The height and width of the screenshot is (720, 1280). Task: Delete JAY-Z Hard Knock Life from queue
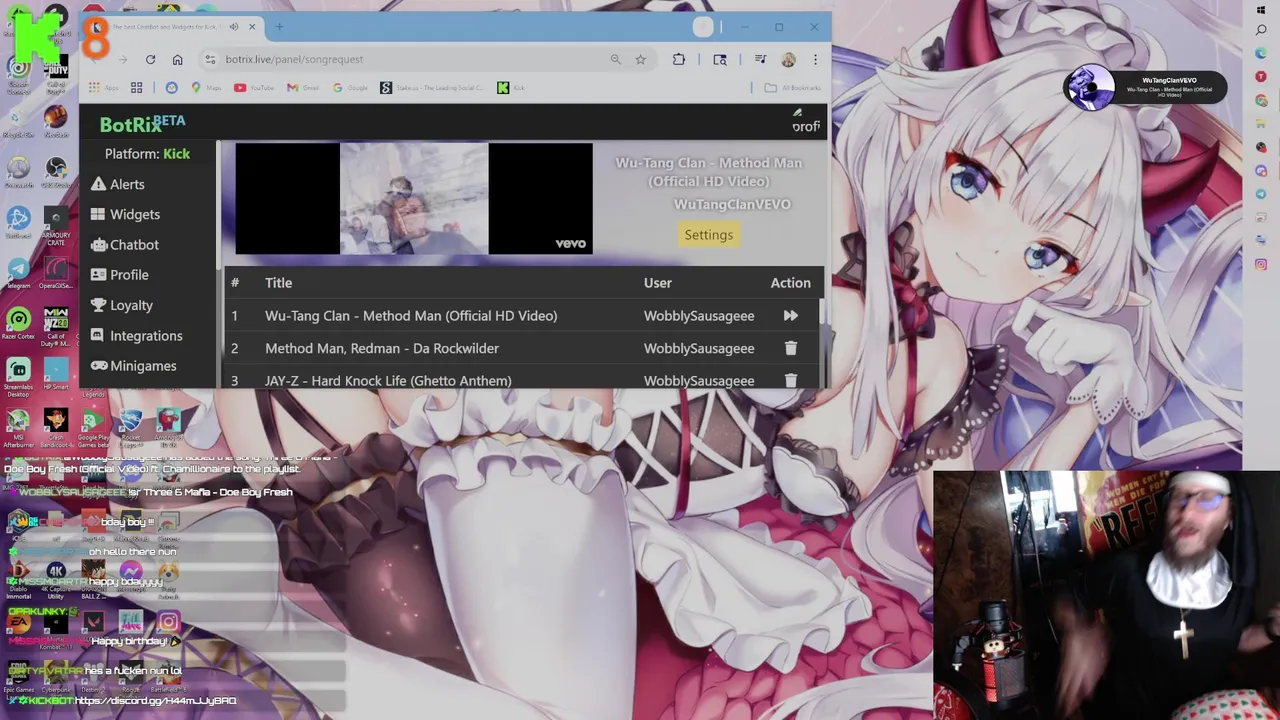click(x=790, y=380)
